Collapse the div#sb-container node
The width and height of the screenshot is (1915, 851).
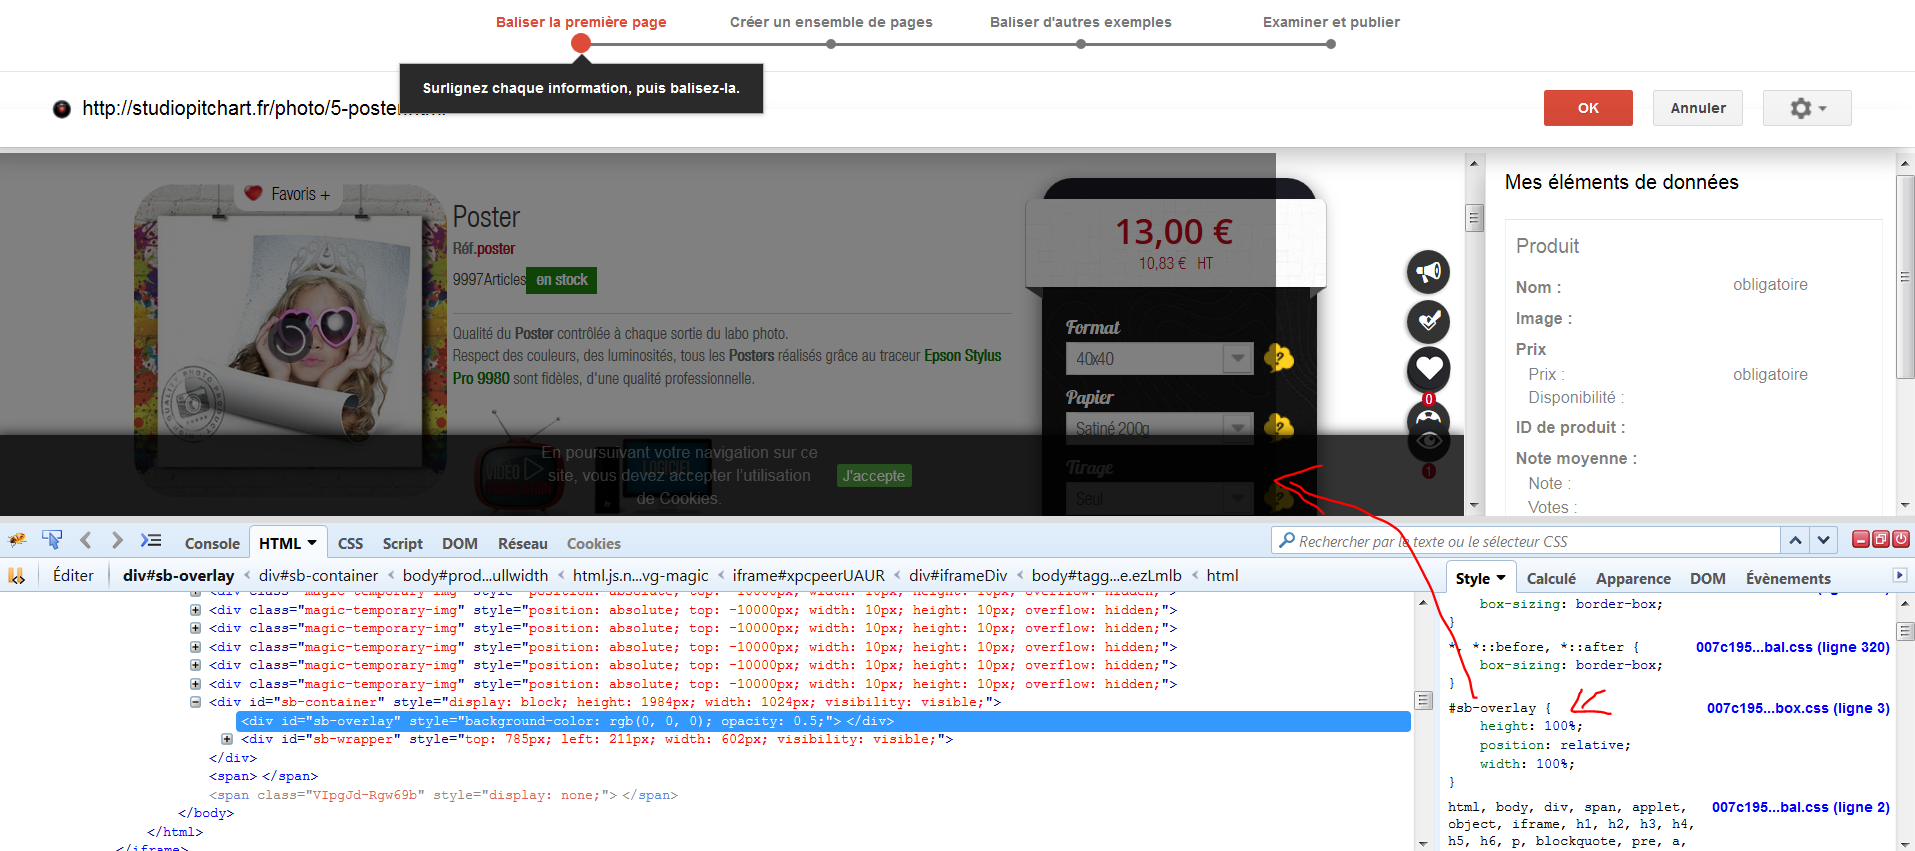pos(195,702)
